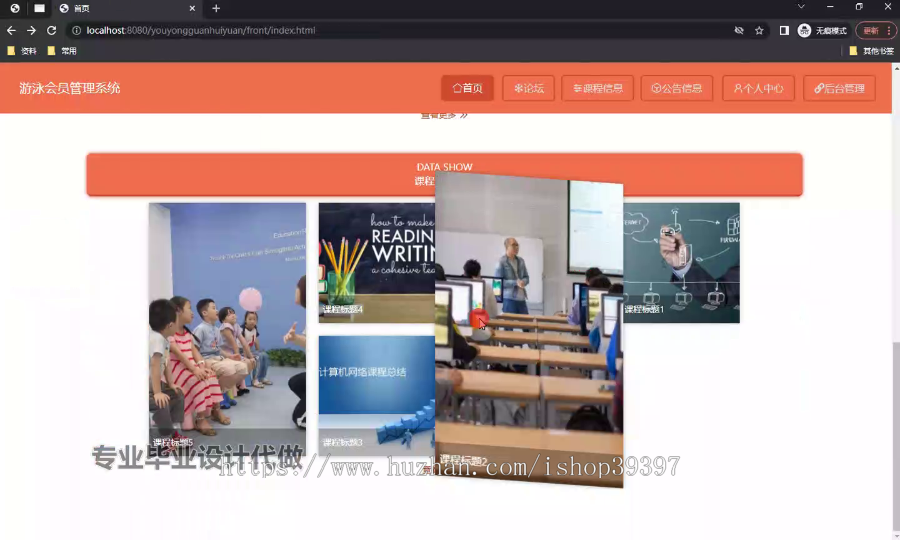900x540 pixels.
Task: Open the 个人中心 navigation item
Action: click(x=758, y=88)
